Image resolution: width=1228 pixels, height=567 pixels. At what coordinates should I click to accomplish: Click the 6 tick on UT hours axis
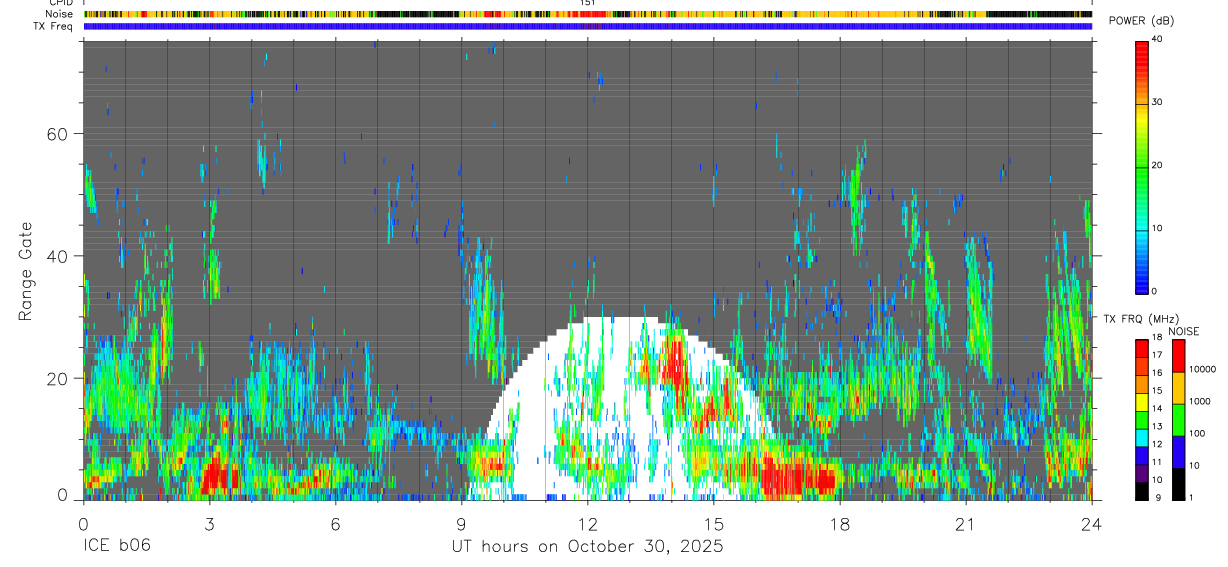tap(335, 523)
